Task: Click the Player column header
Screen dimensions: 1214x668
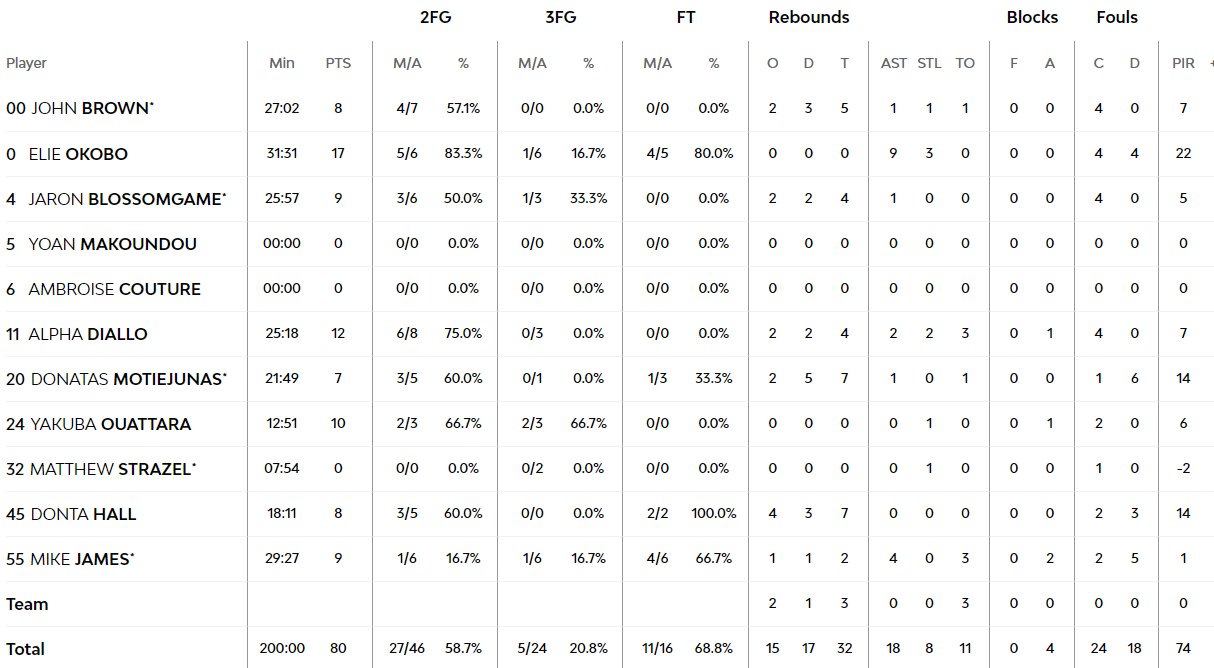Action: 26,63
